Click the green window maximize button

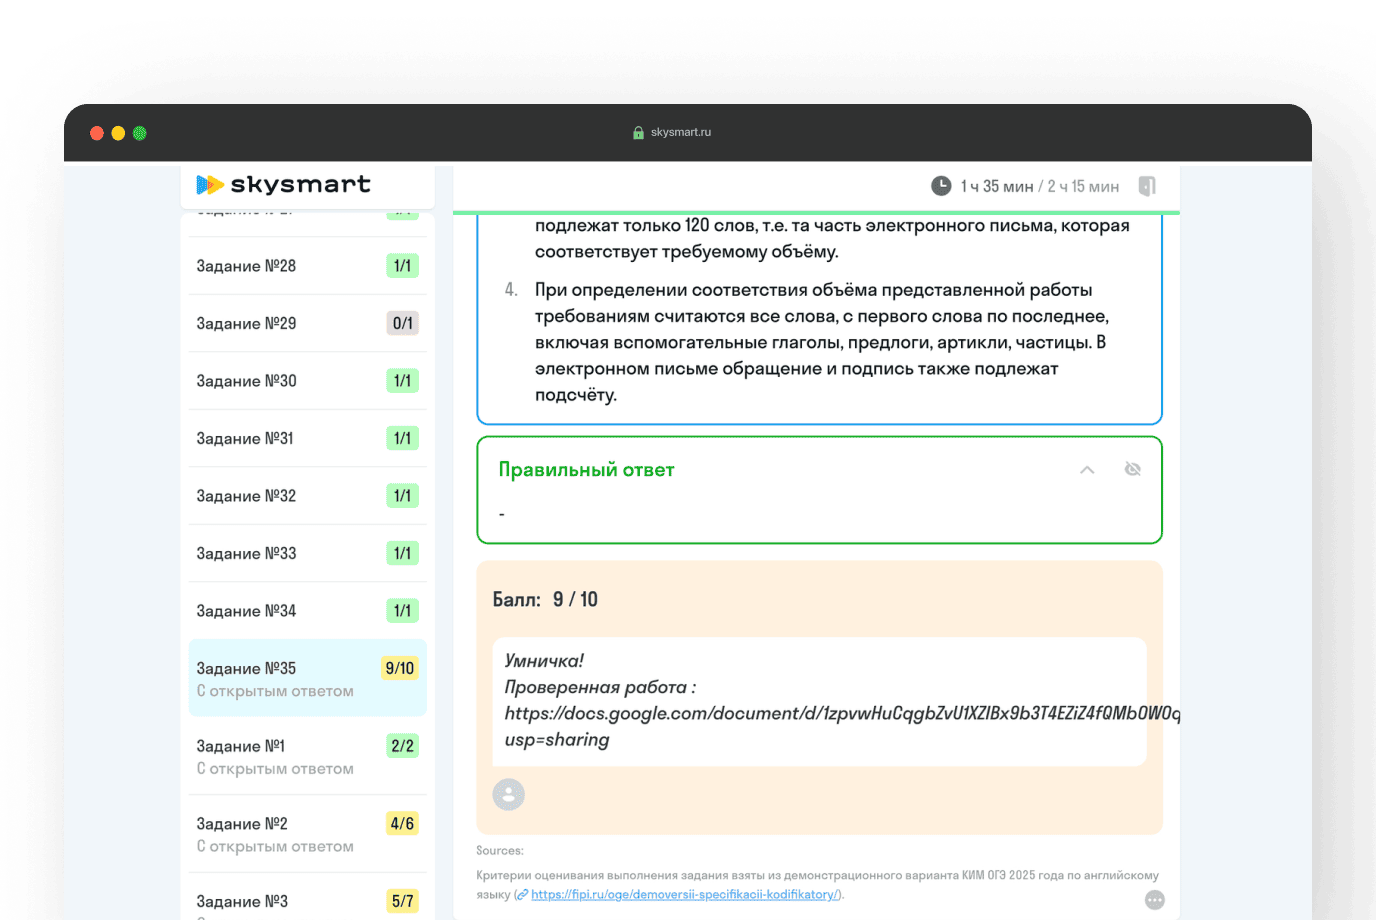pos(140,133)
